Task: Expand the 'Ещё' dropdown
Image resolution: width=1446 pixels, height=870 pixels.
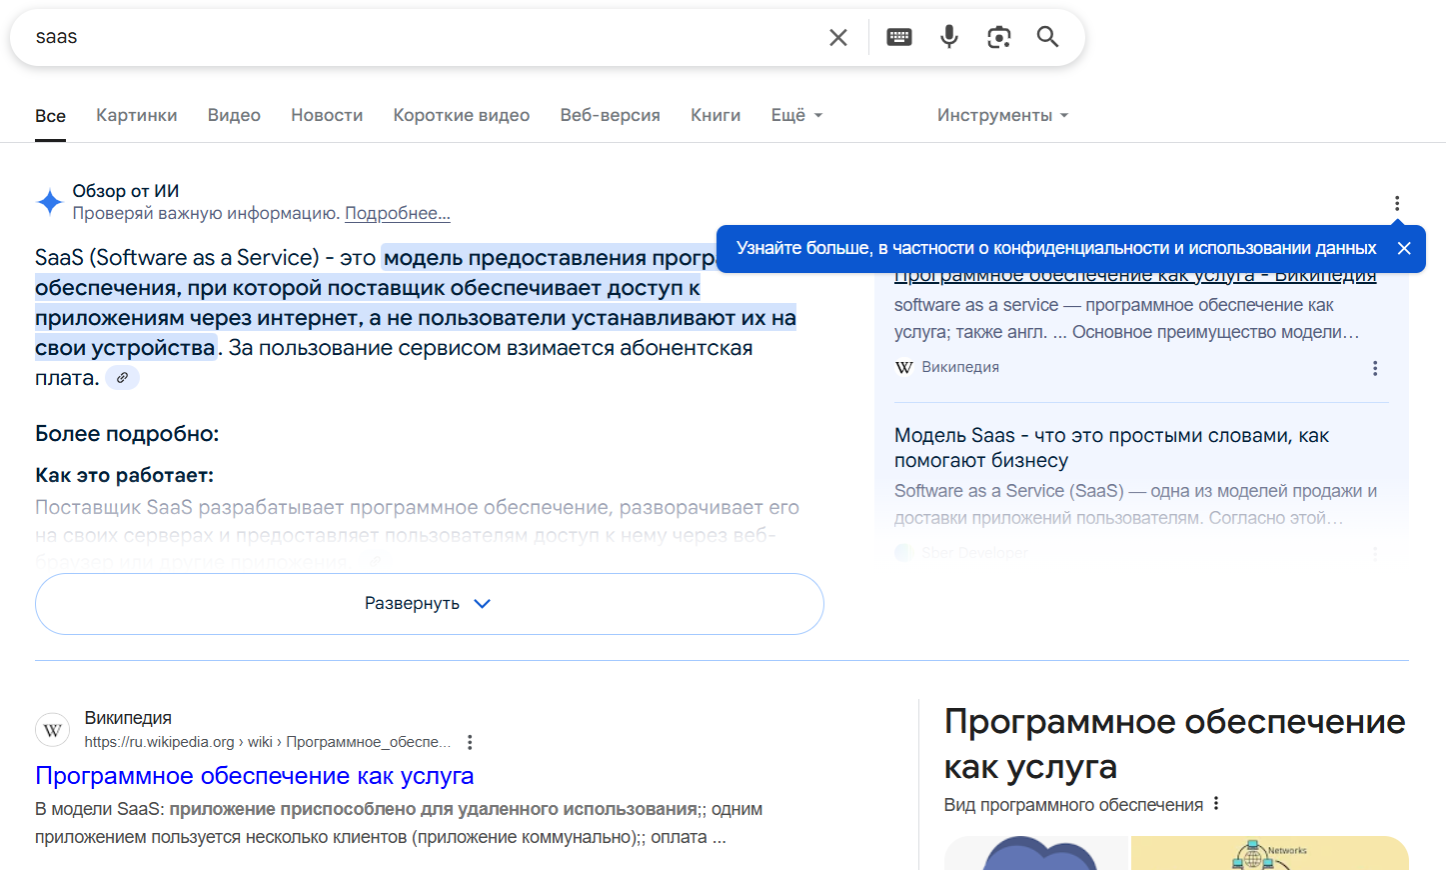Action: pos(797,115)
